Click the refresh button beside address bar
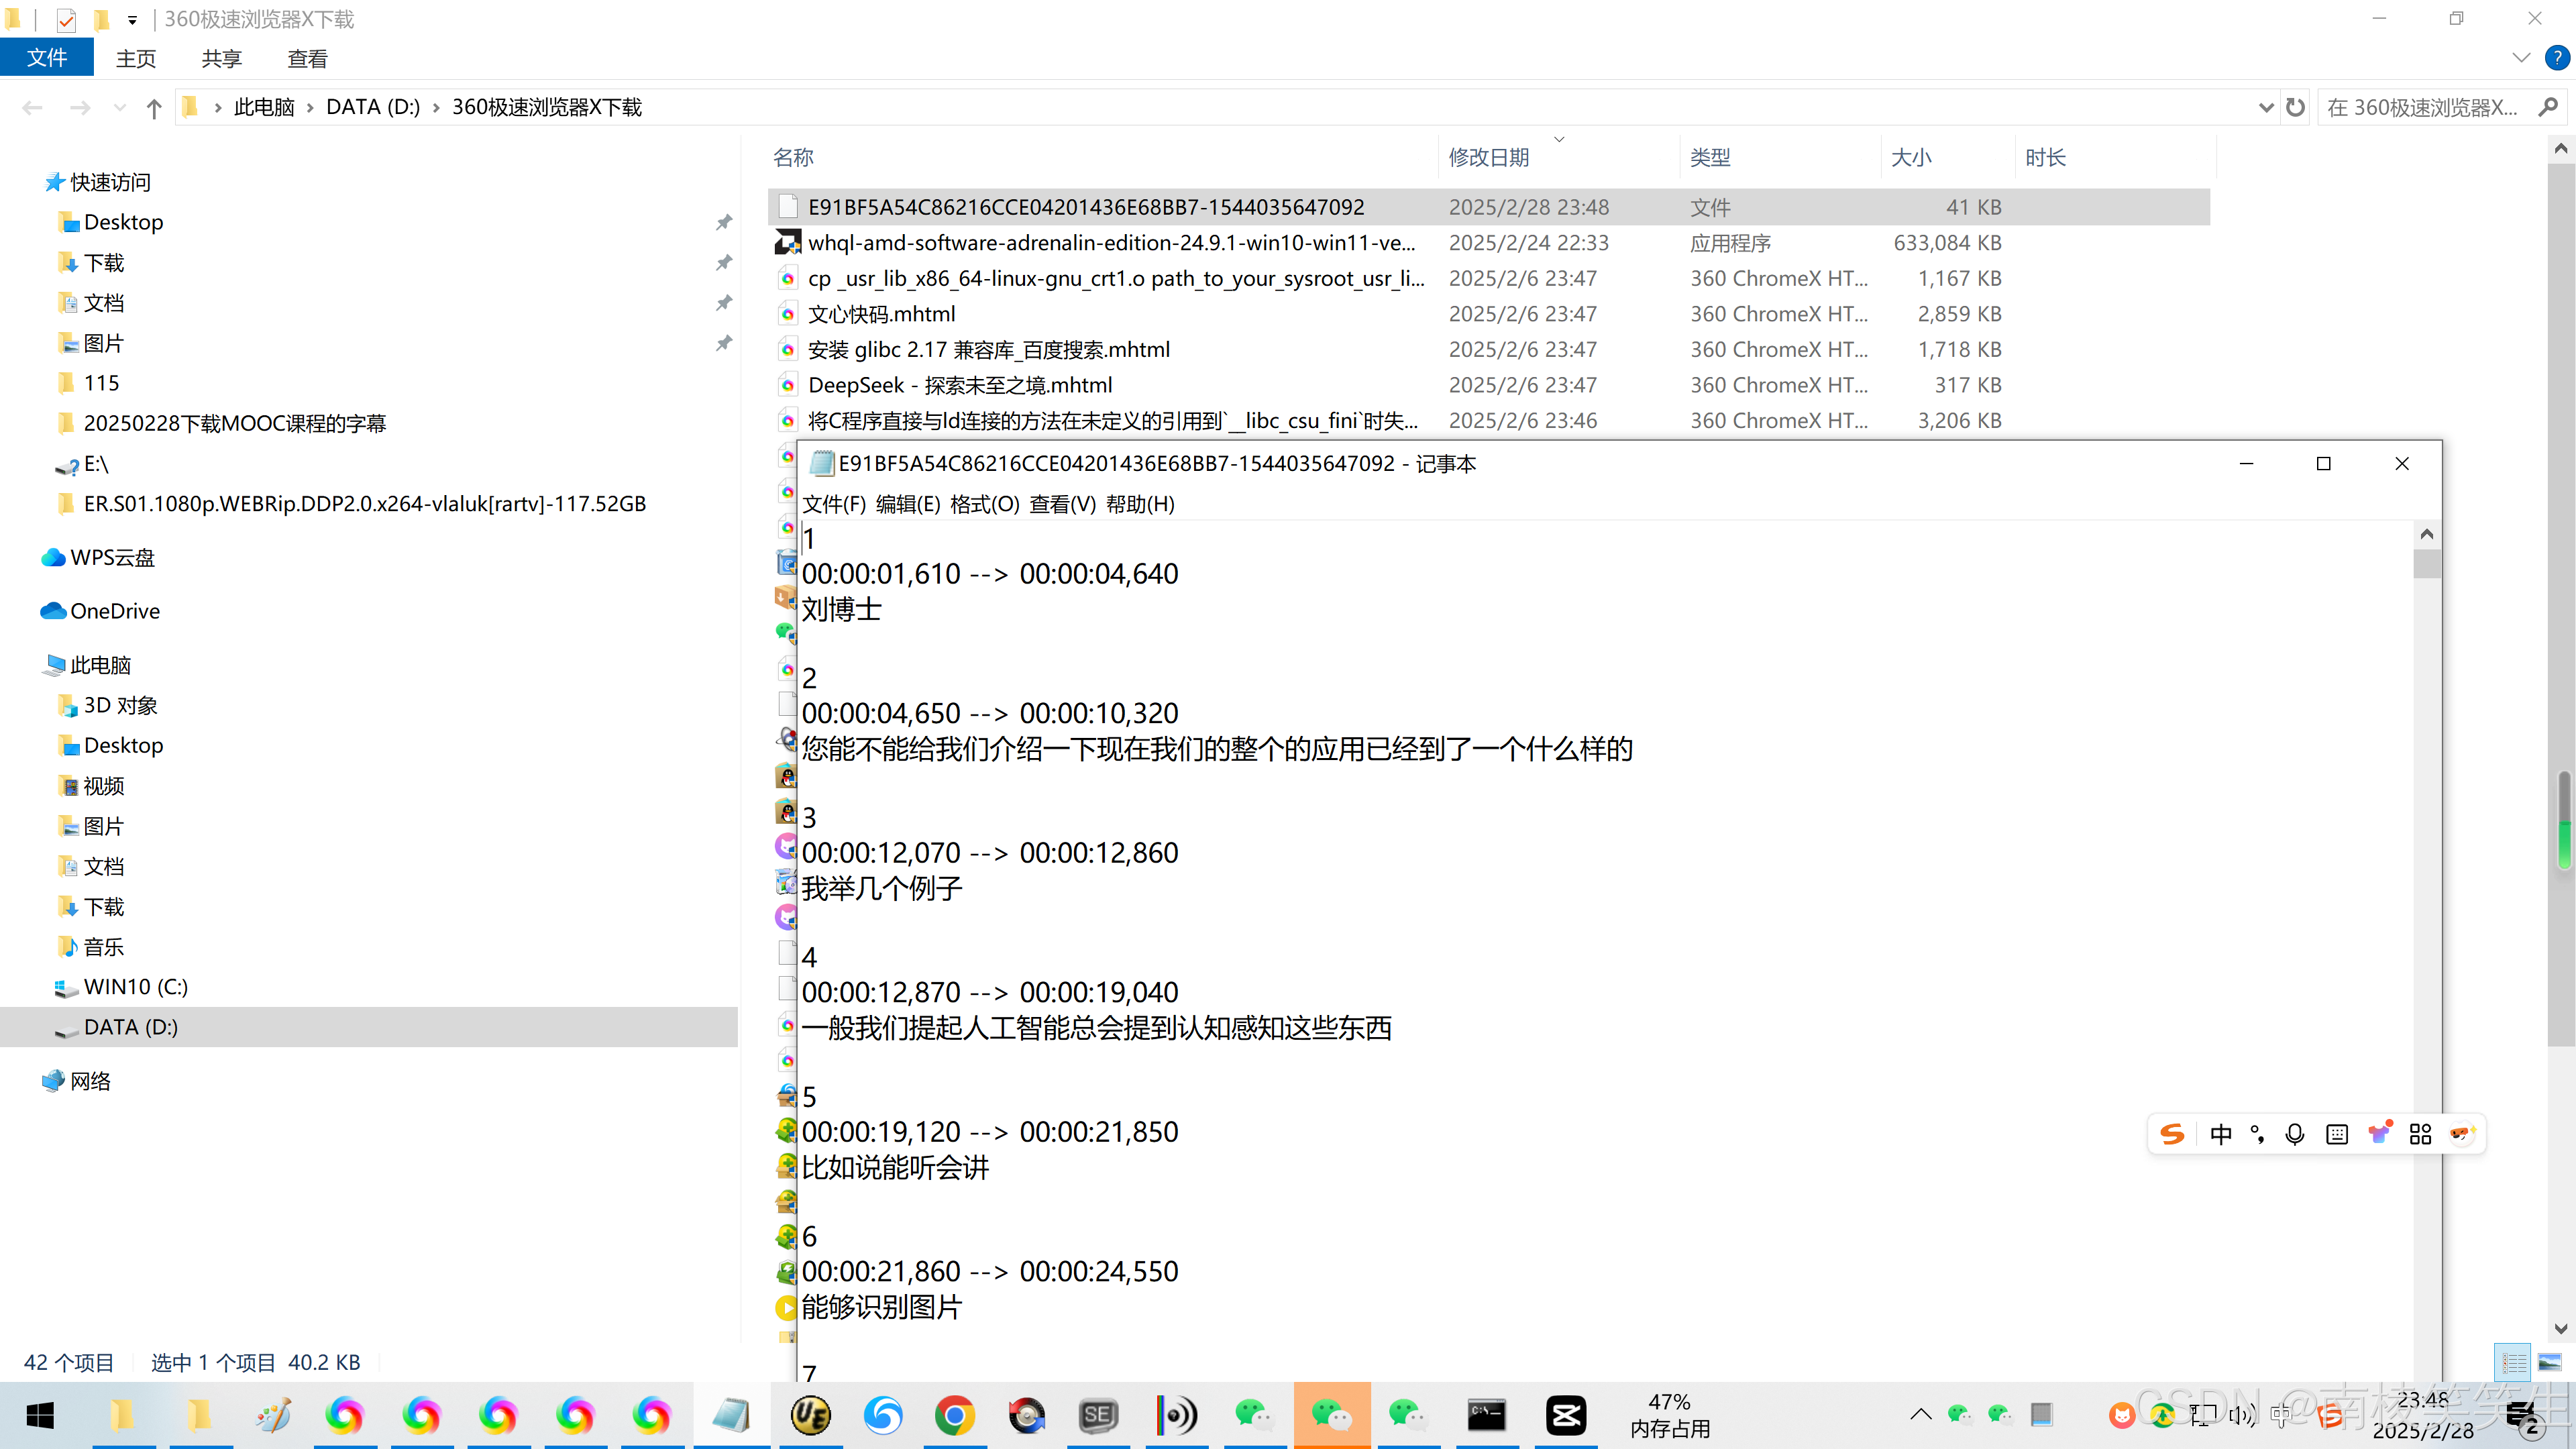The height and width of the screenshot is (1449, 2576). (x=2296, y=107)
